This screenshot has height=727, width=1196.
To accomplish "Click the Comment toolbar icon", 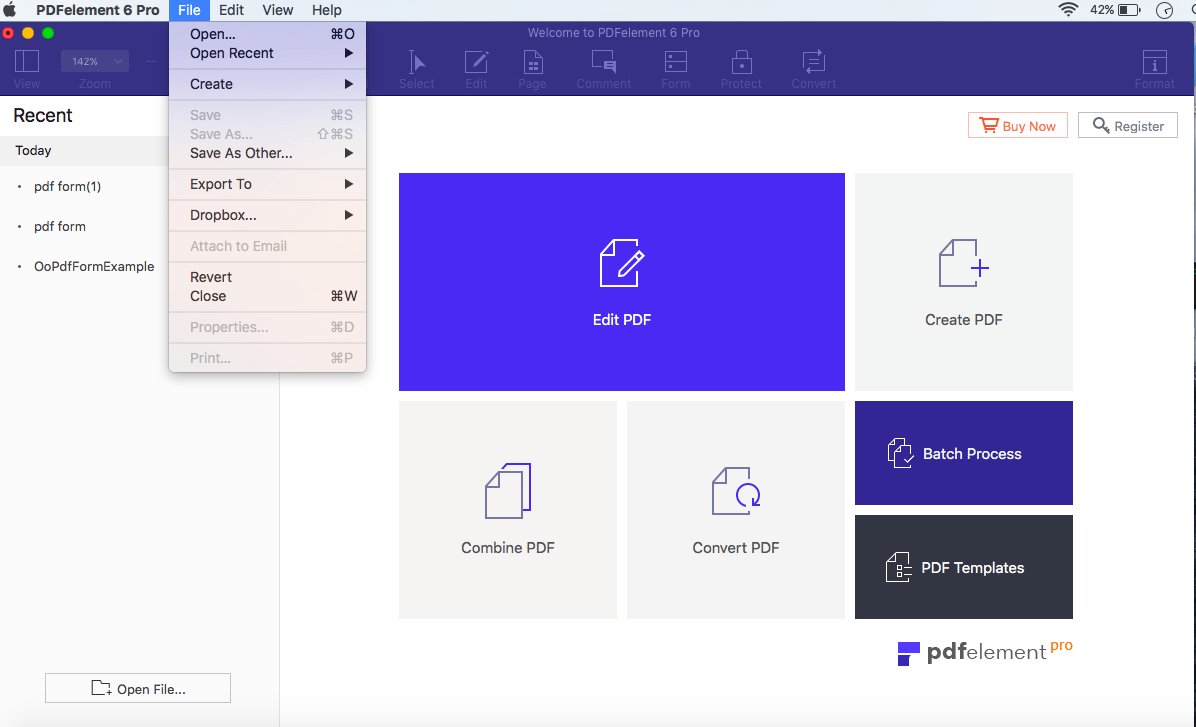I will 603,68.
